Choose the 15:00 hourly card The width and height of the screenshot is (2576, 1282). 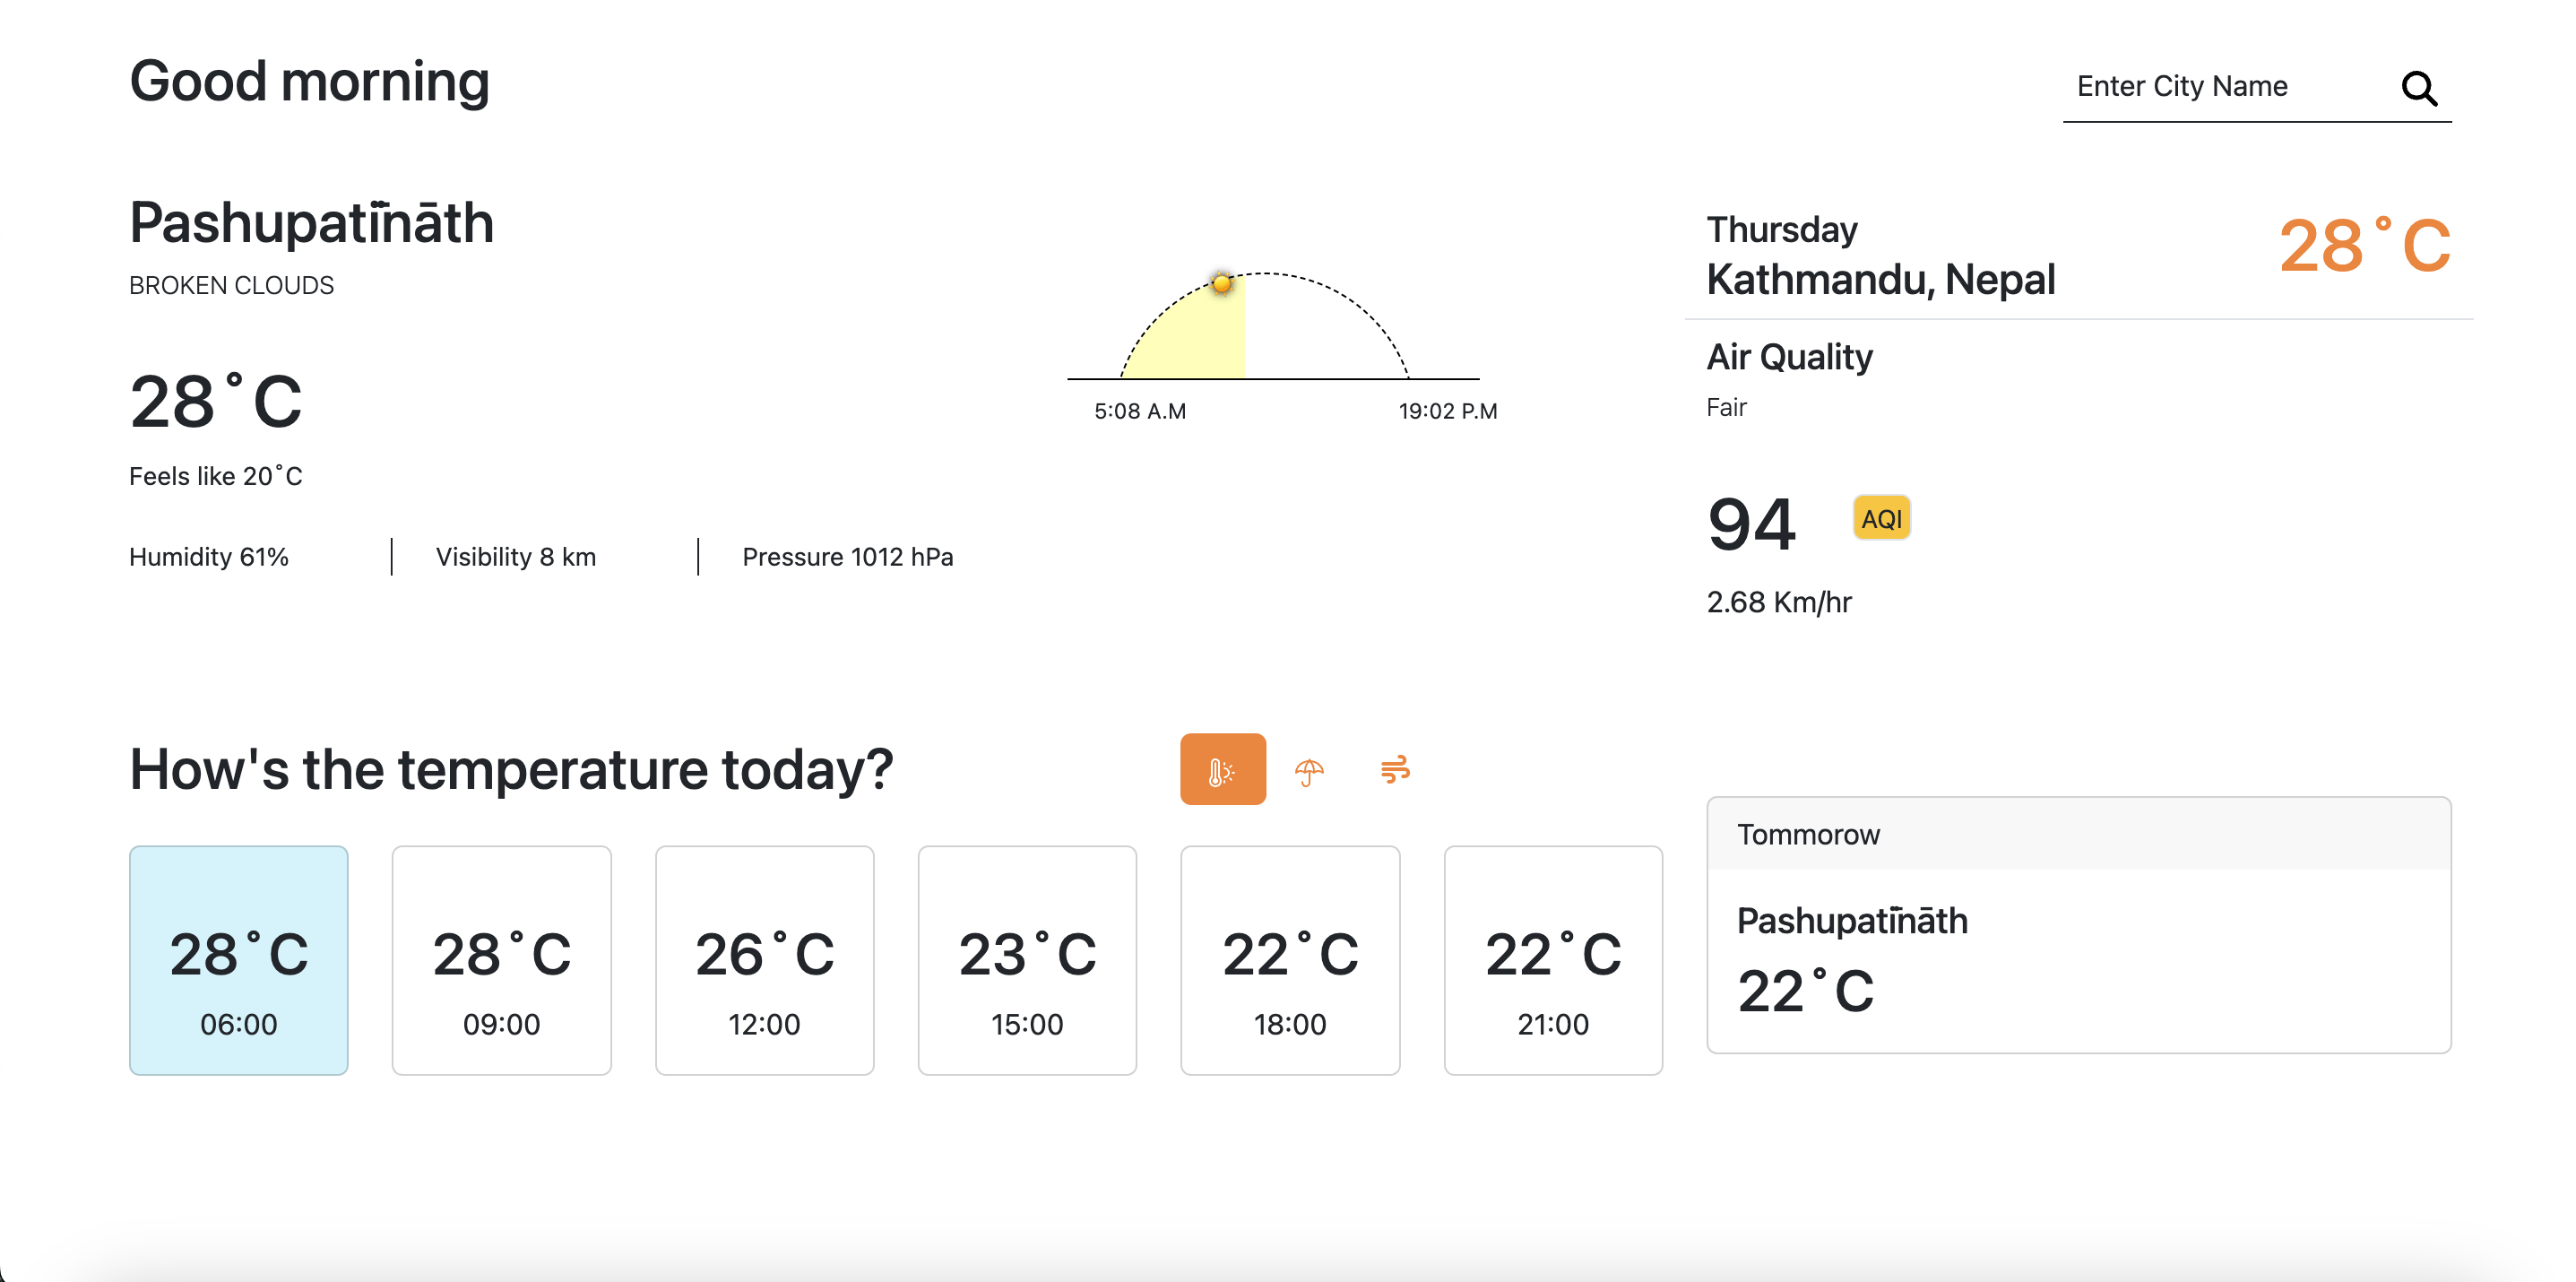[1027, 960]
